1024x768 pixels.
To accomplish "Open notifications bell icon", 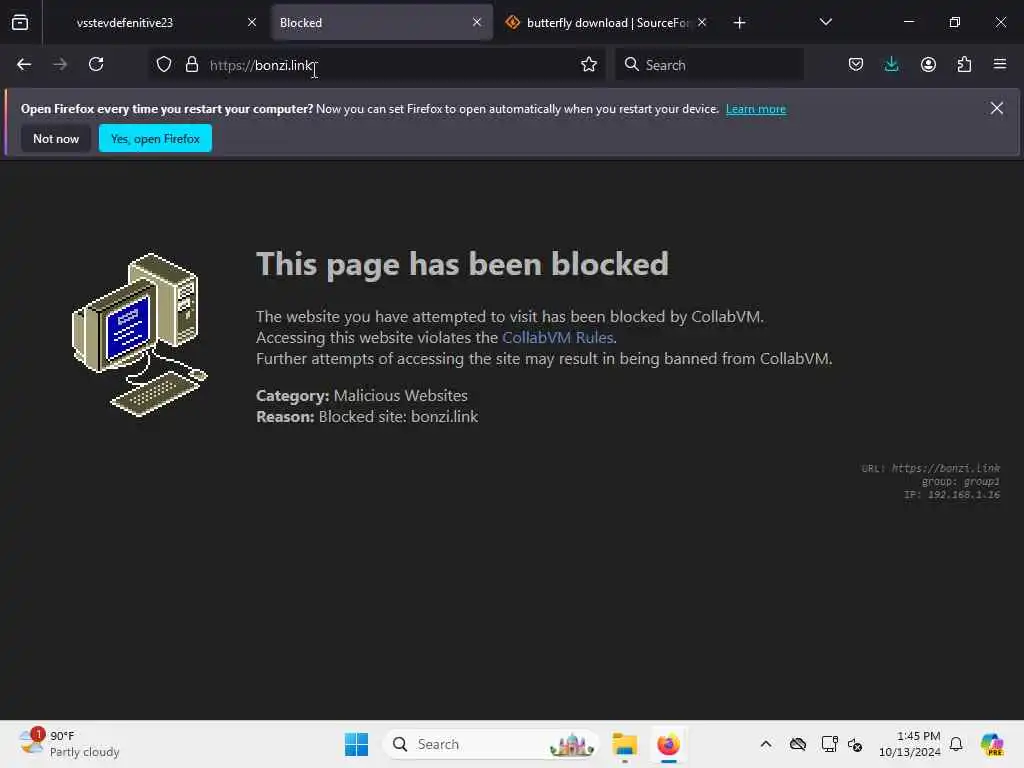I will point(956,744).
